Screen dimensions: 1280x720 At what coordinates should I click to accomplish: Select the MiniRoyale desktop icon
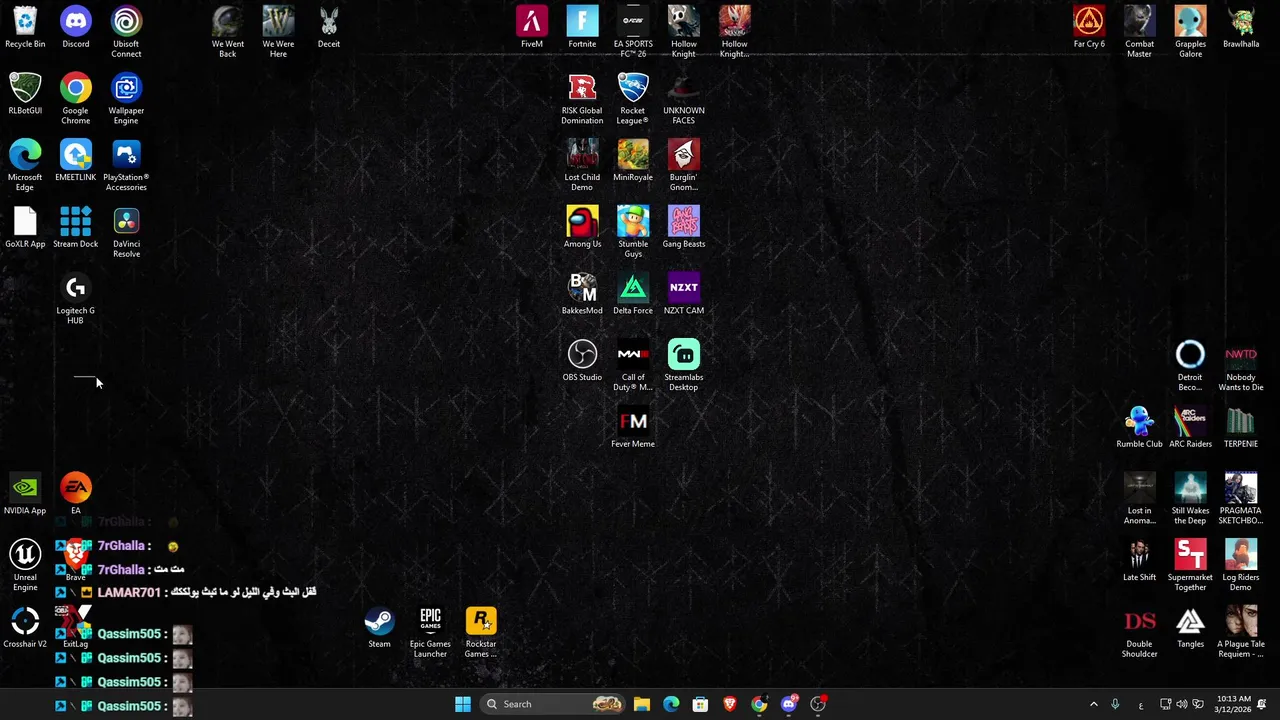click(x=633, y=161)
